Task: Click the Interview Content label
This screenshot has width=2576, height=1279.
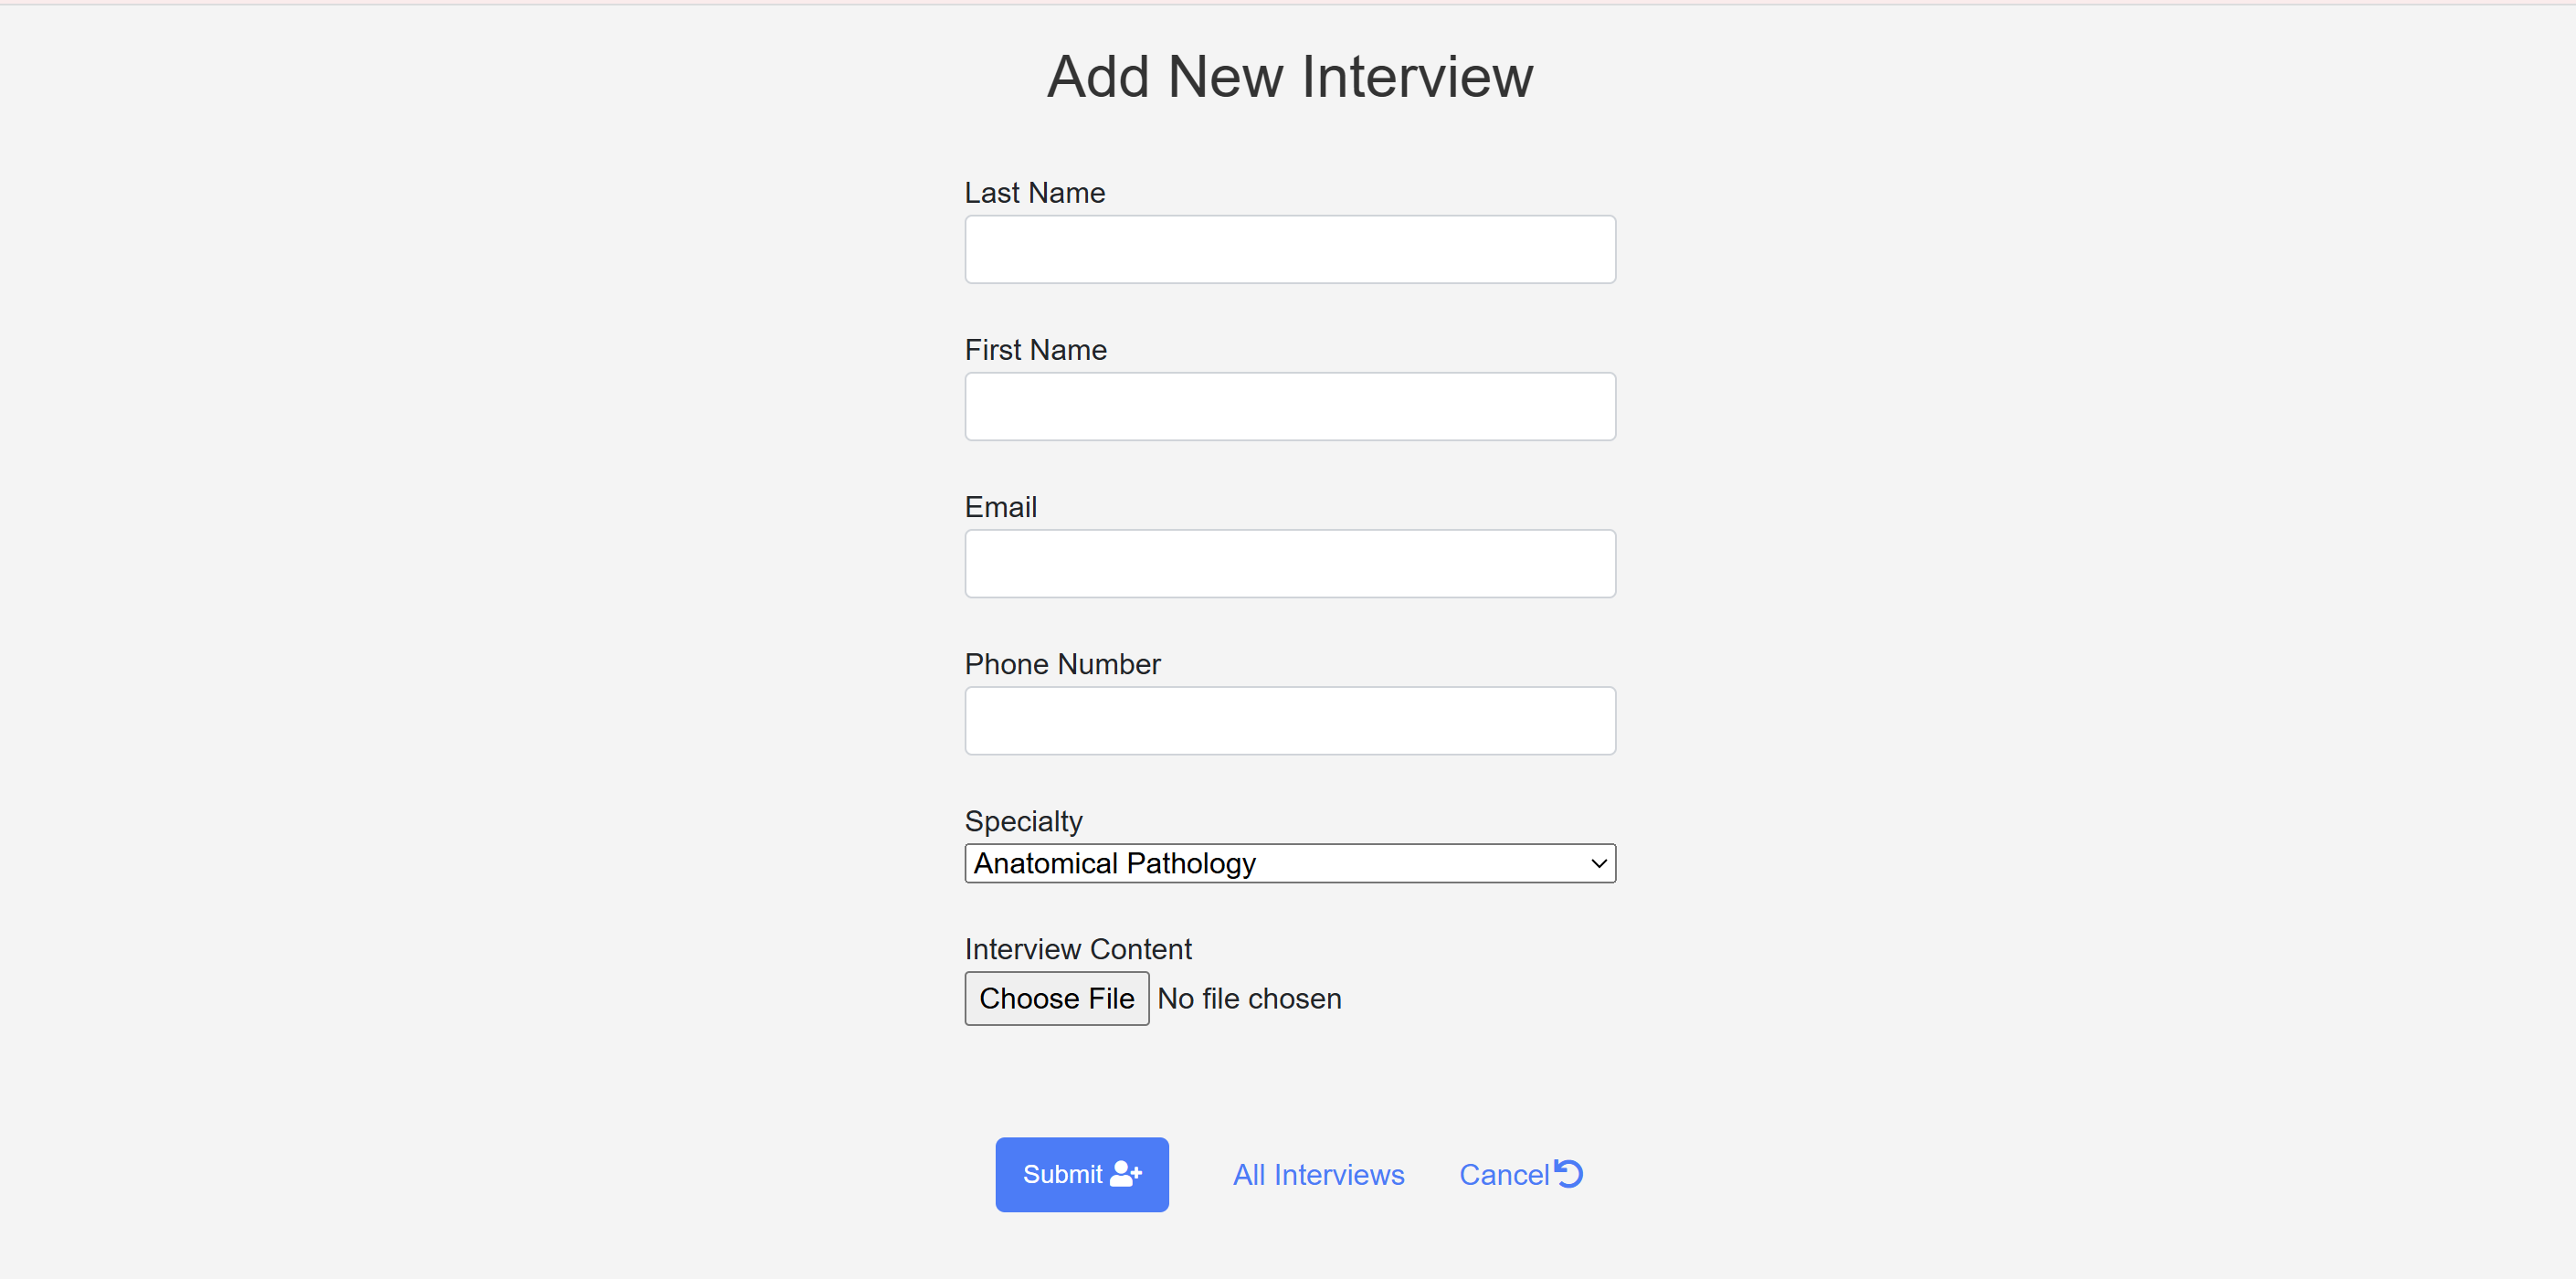Action: (x=1078, y=949)
